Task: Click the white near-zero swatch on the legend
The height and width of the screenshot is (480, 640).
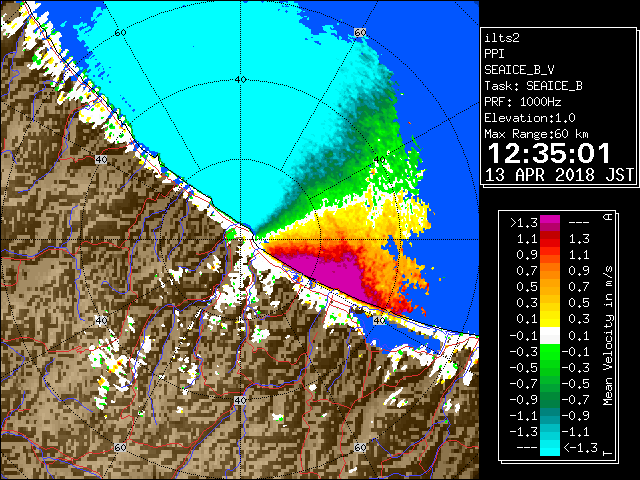Action: pos(550,336)
